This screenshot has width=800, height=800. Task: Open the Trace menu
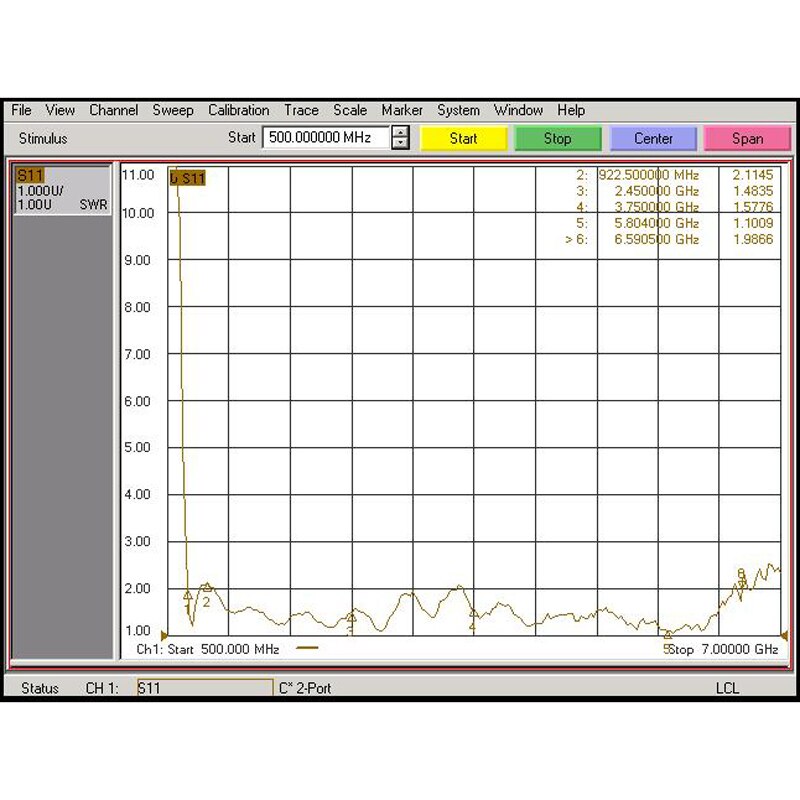coord(301,110)
